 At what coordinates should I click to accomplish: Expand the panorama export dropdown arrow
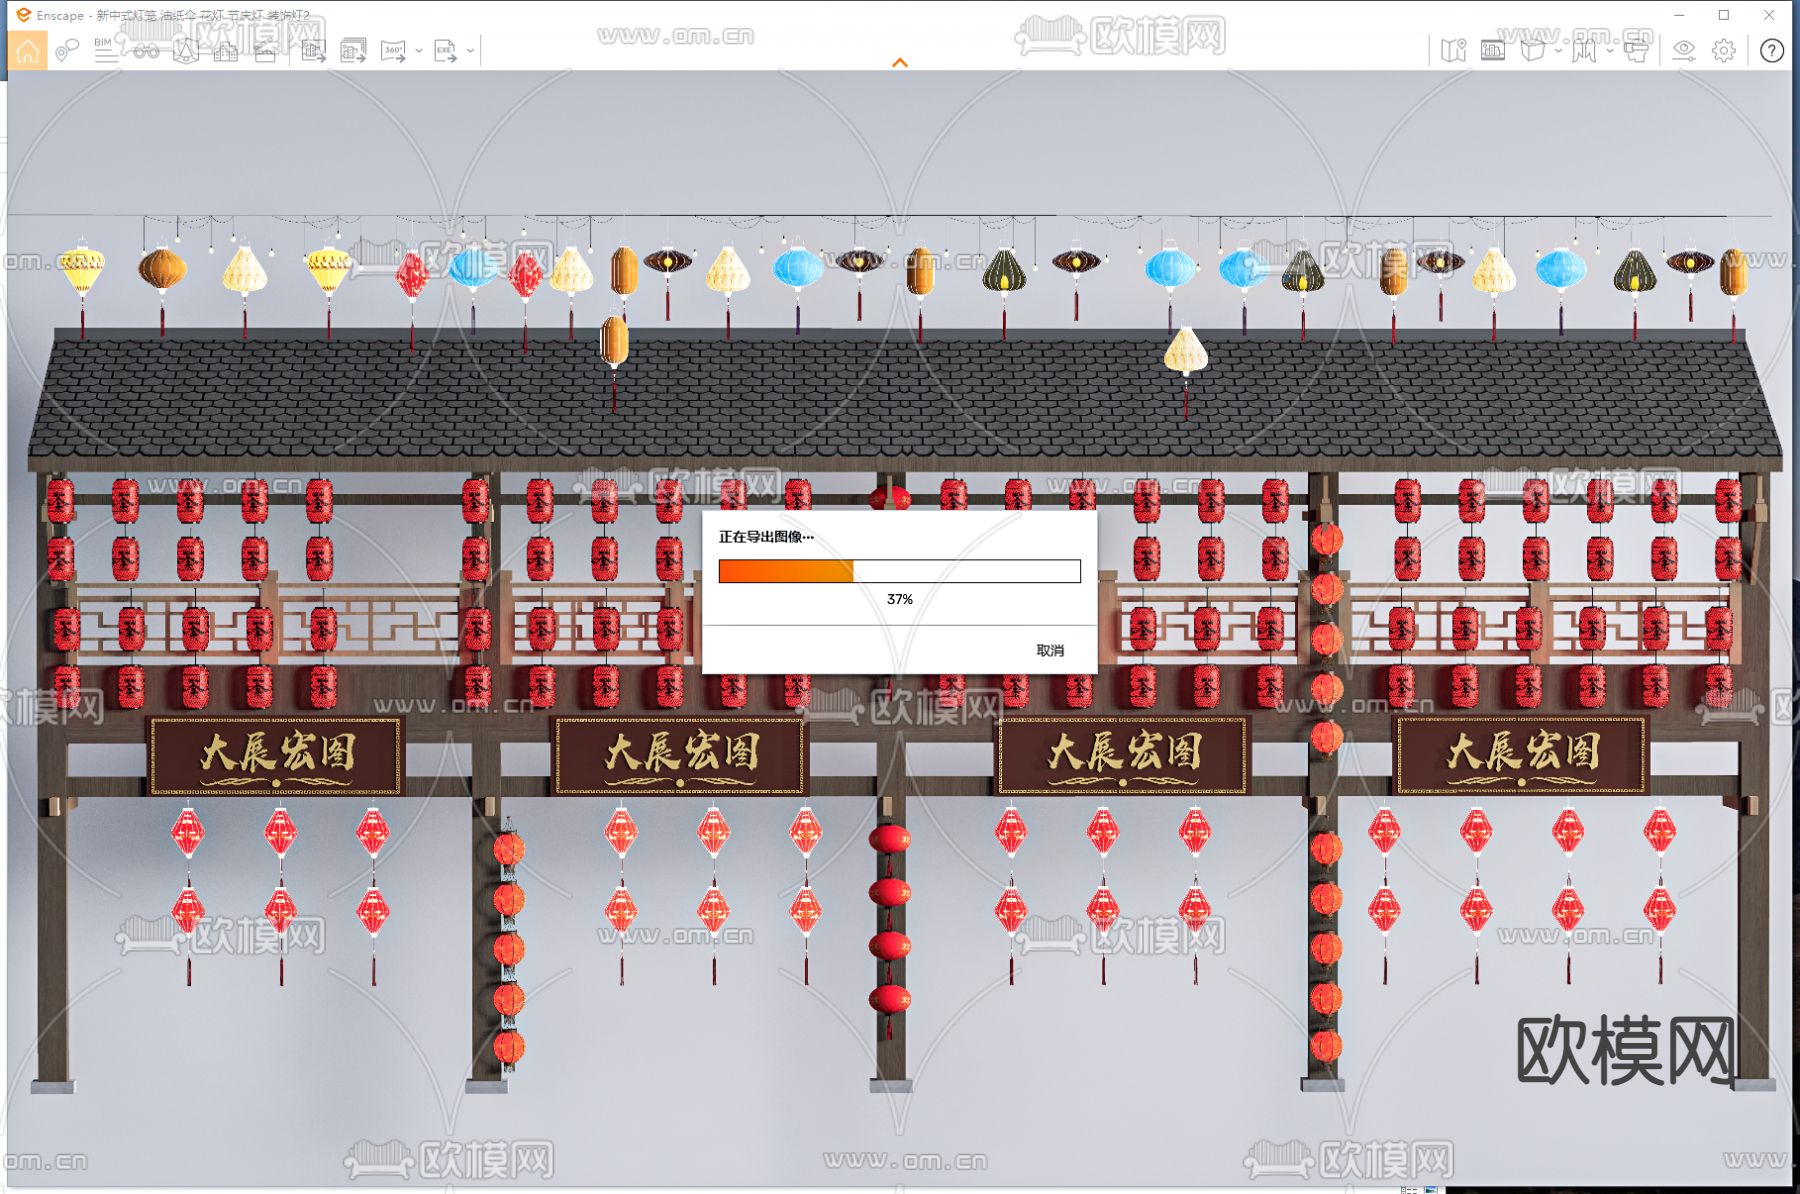pyautogui.click(x=418, y=51)
